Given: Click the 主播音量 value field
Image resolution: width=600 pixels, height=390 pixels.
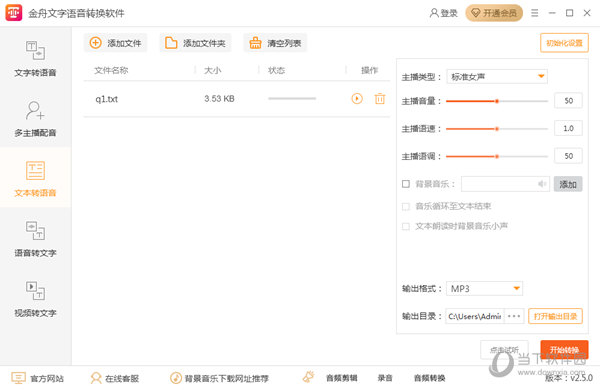Looking at the screenshot, I should (568, 101).
